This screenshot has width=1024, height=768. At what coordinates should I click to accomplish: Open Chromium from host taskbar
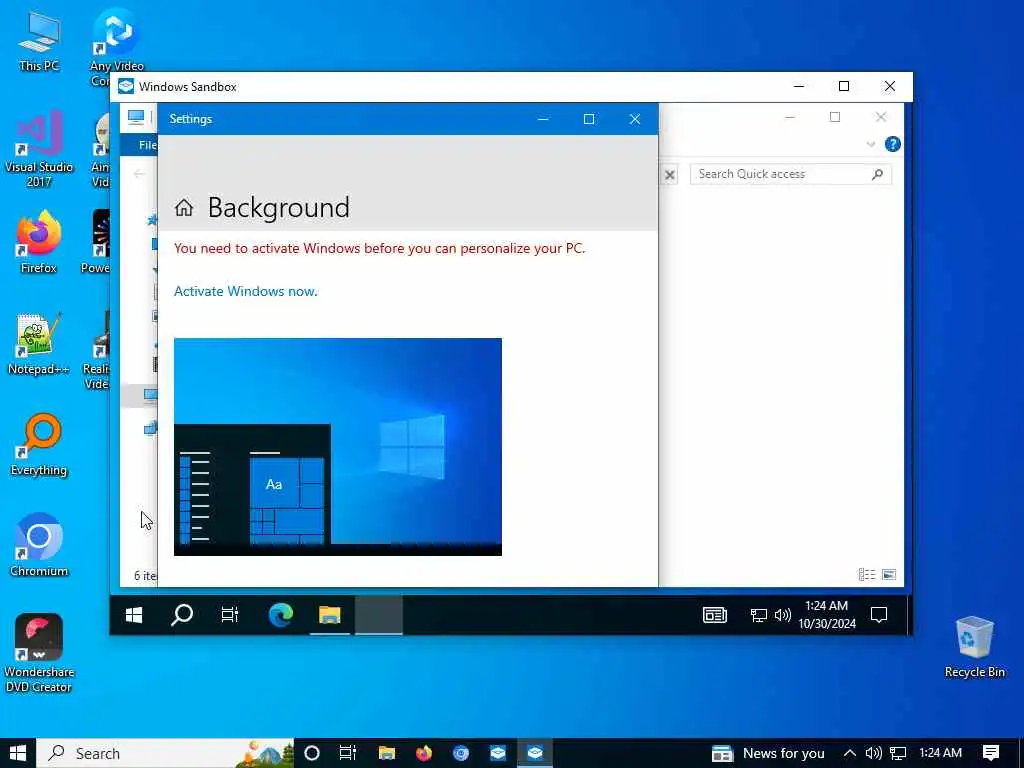(x=461, y=753)
